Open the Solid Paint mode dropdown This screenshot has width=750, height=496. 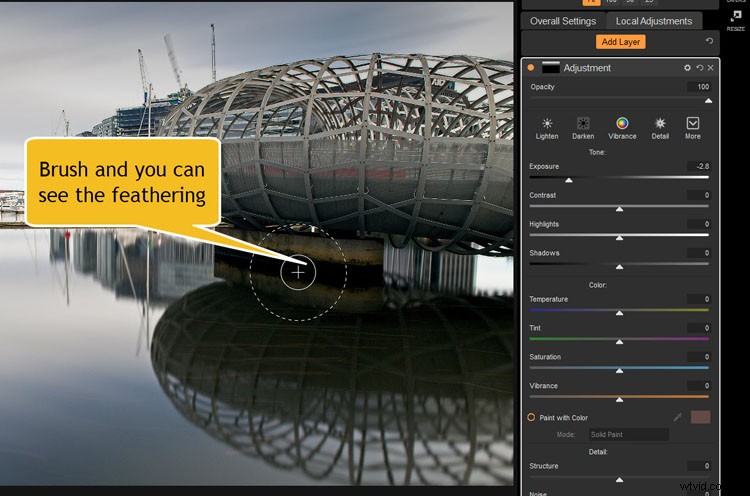coord(628,434)
